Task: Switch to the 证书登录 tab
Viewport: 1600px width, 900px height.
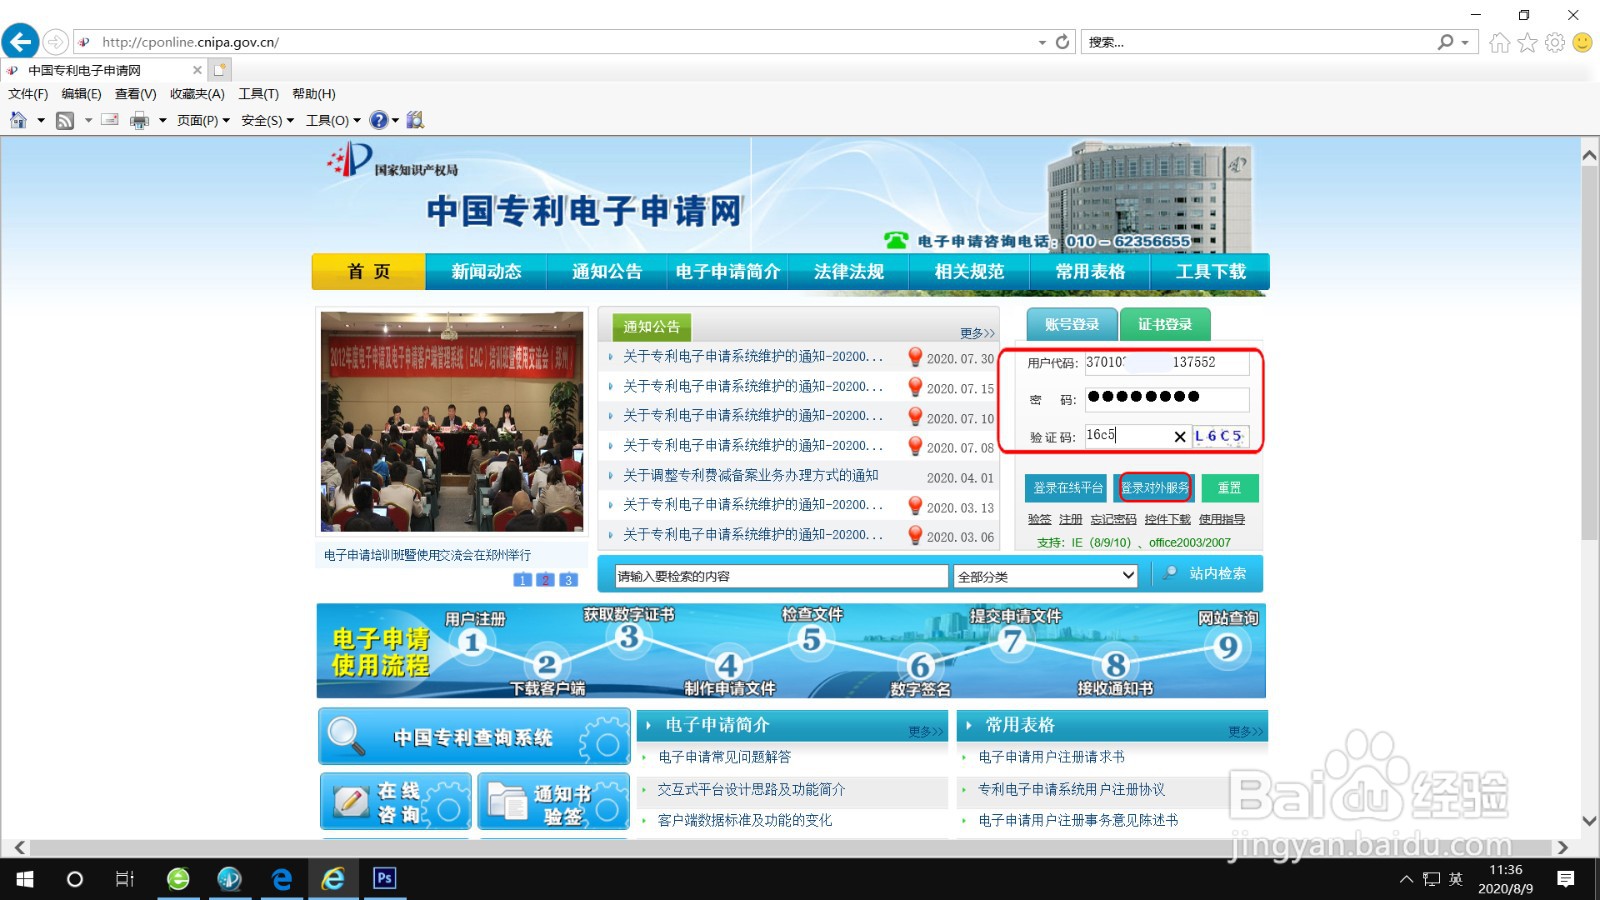Action: [1165, 324]
